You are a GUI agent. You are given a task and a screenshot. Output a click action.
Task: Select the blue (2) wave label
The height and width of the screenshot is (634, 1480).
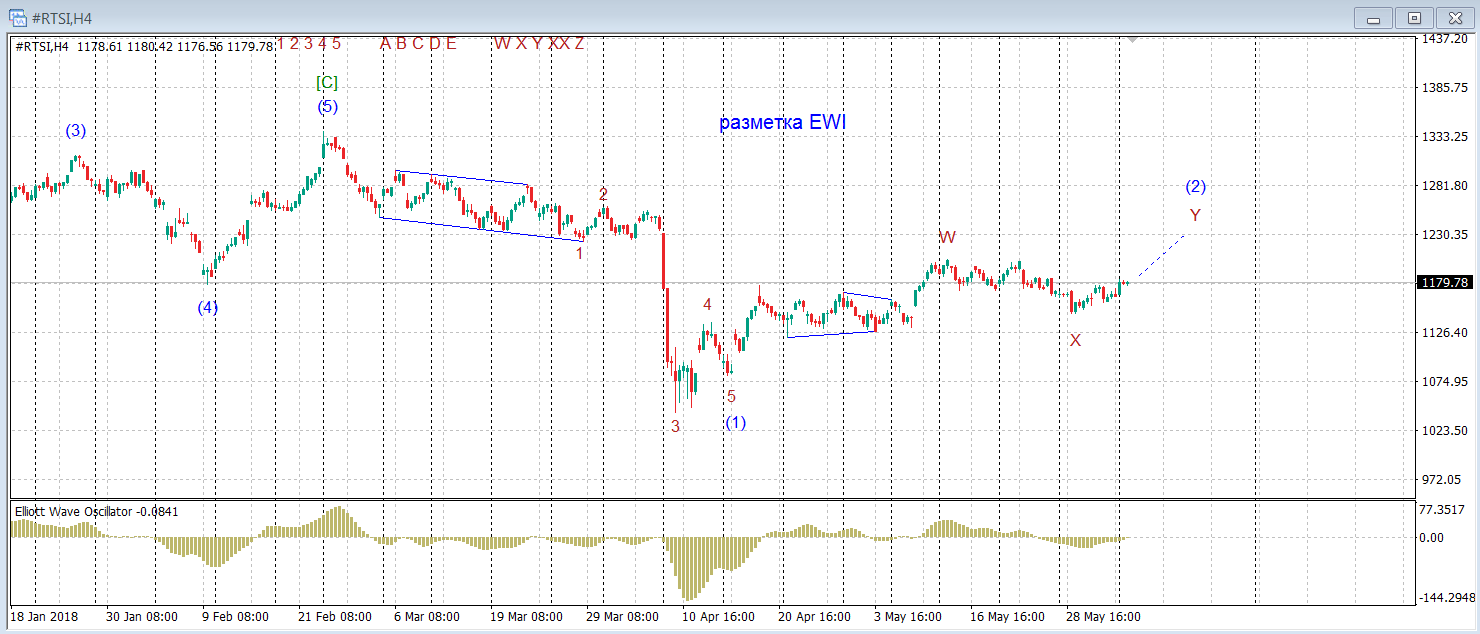1195,186
